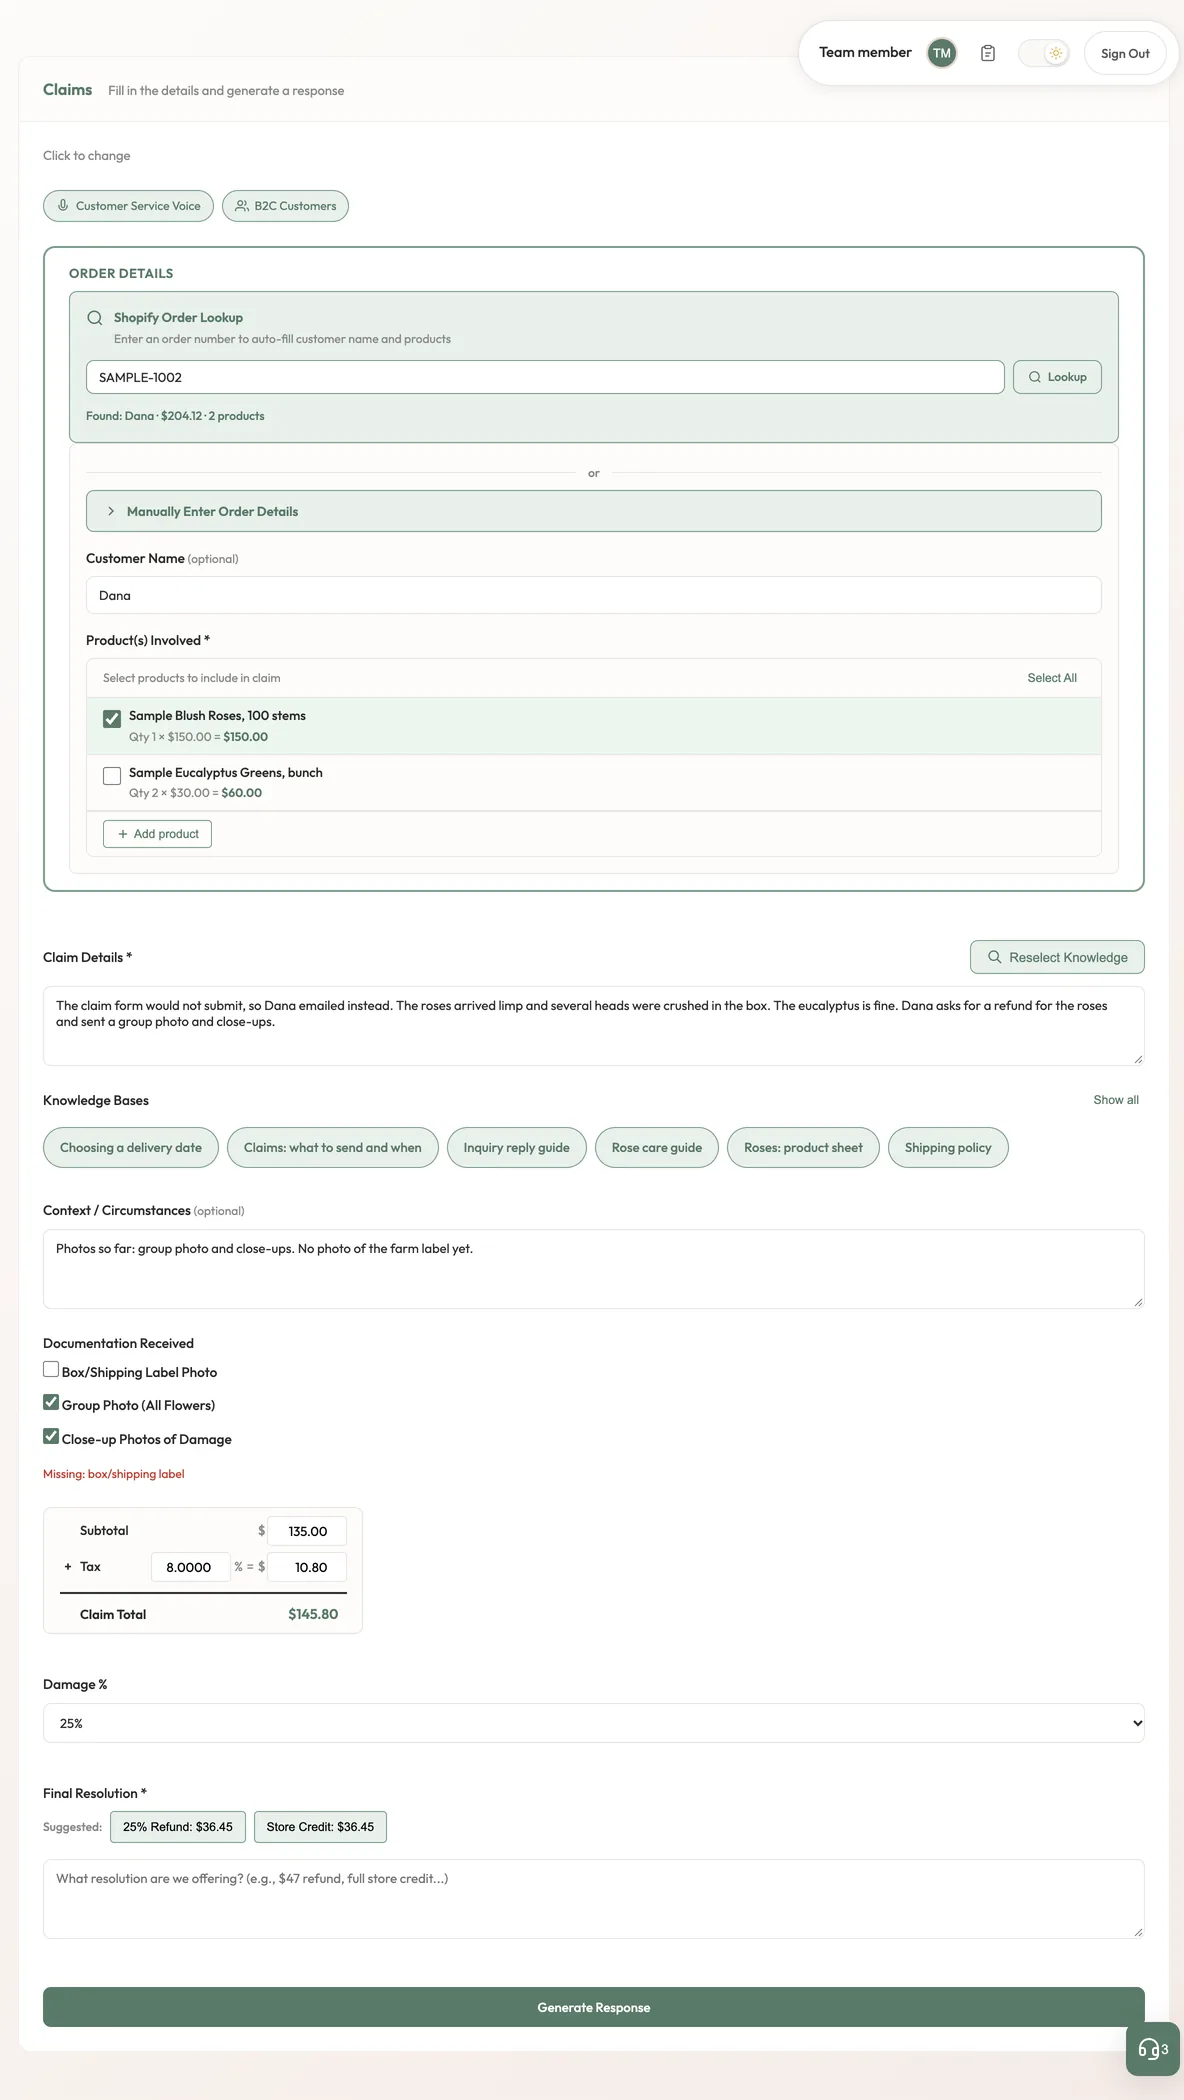Select Shipping policy chip
Screen dimensions: 1184x2100
948,1147
